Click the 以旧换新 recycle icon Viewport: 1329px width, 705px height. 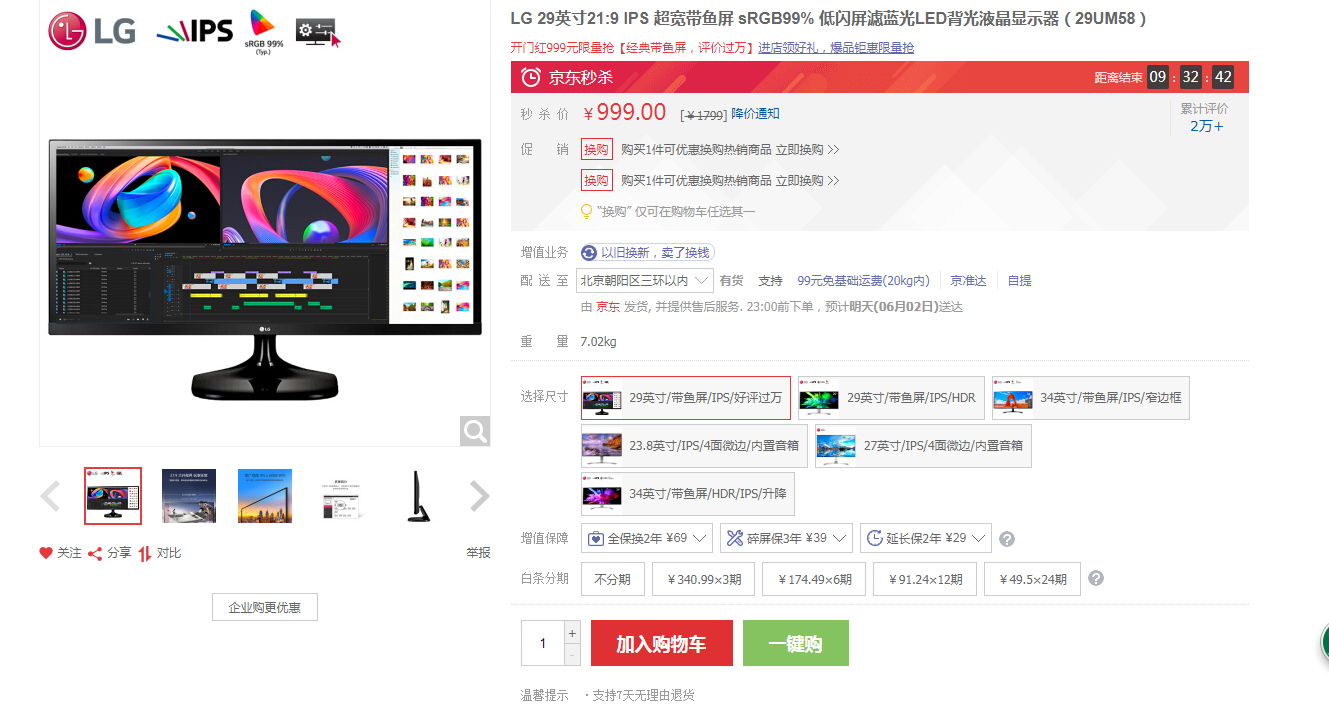pyautogui.click(x=590, y=253)
